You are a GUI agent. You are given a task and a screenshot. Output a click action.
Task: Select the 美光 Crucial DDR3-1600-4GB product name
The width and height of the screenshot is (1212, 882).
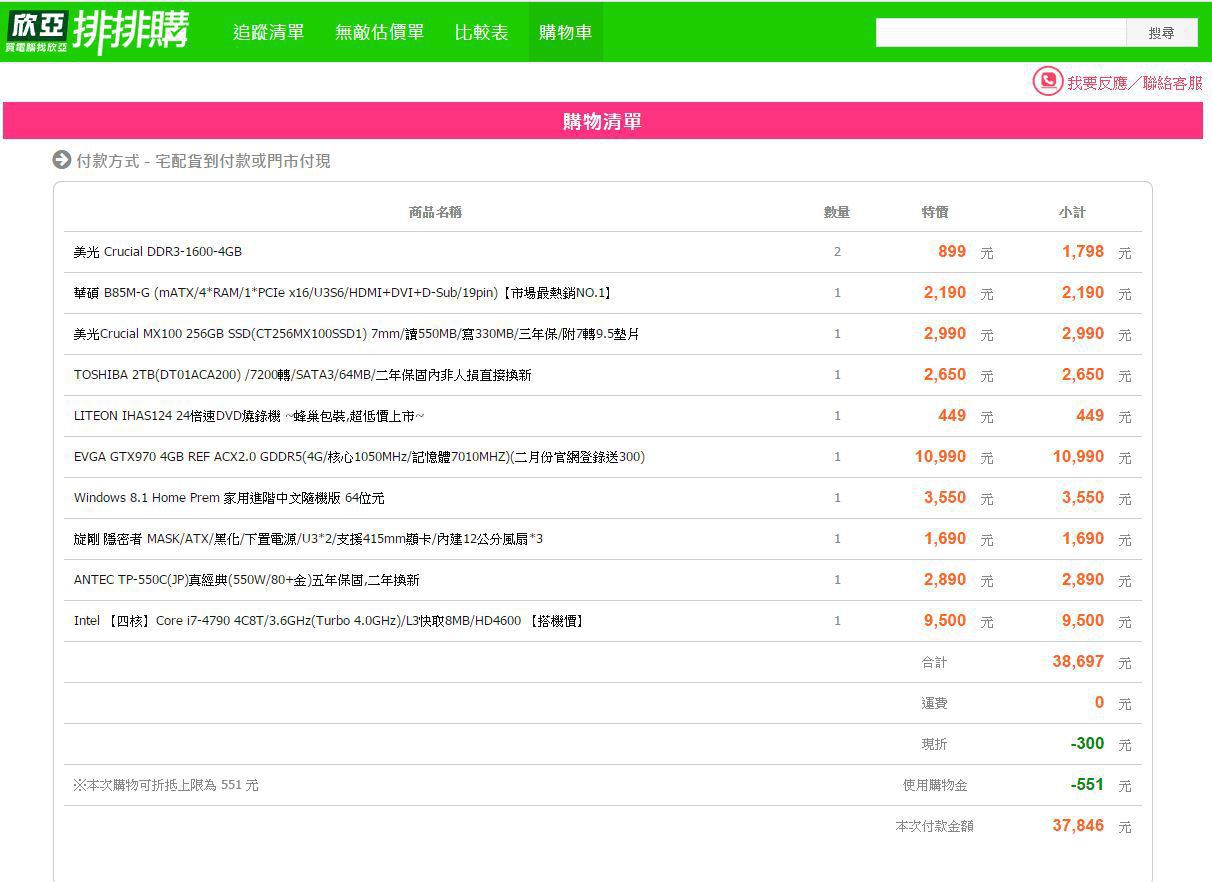click(158, 252)
